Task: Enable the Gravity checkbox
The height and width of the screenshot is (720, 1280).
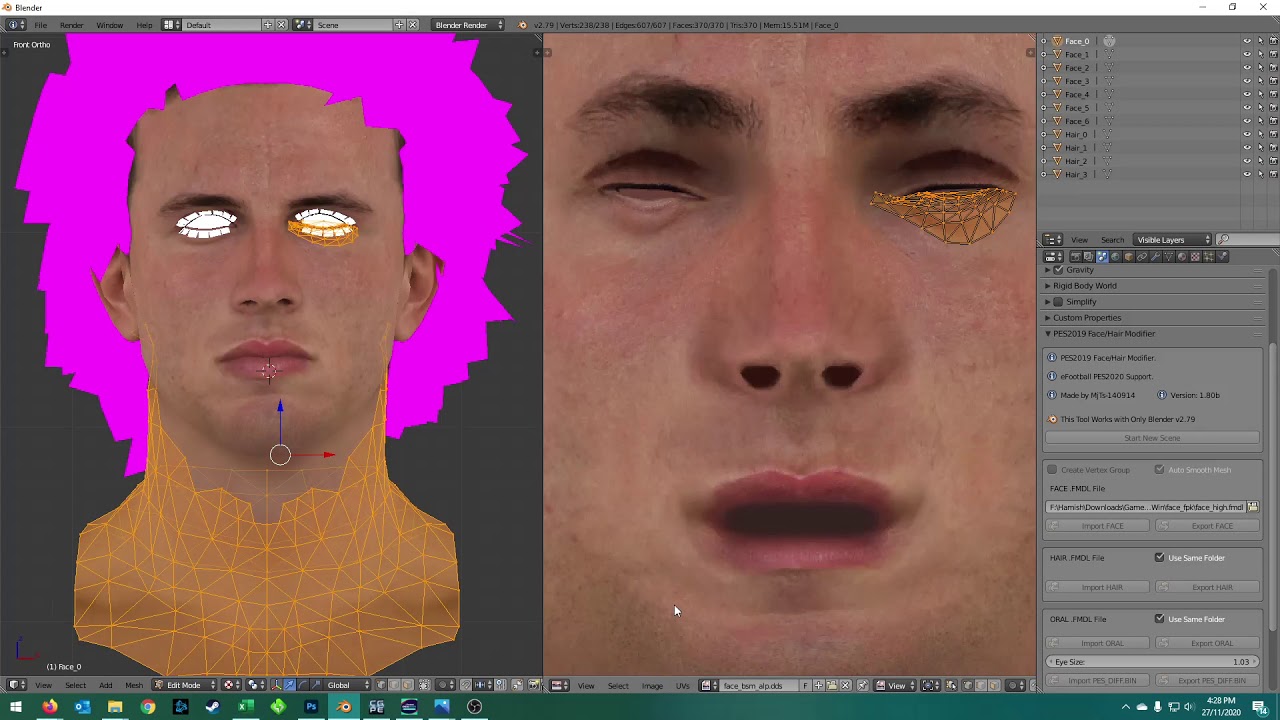Action: click(x=1058, y=270)
